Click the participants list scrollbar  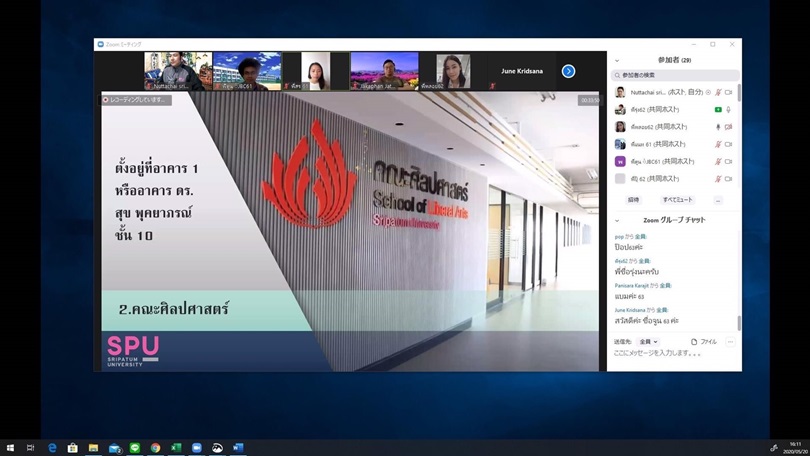tap(739, 93)
